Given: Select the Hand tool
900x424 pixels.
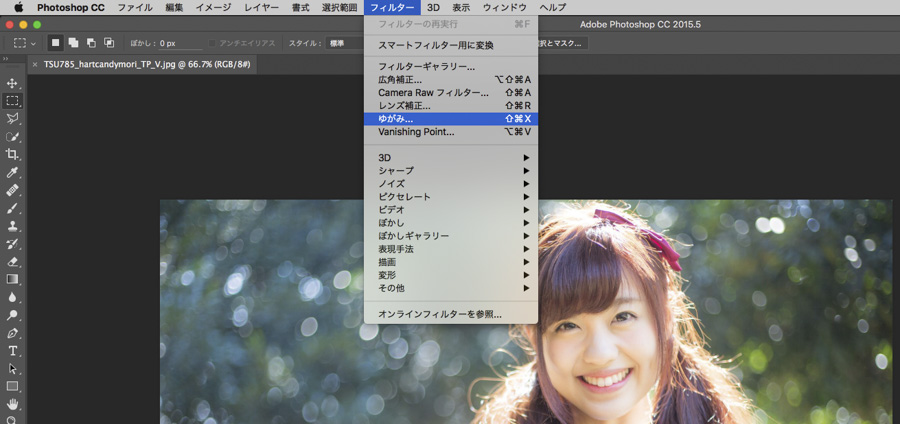Looking at the screenshot, I should (12, 404).
